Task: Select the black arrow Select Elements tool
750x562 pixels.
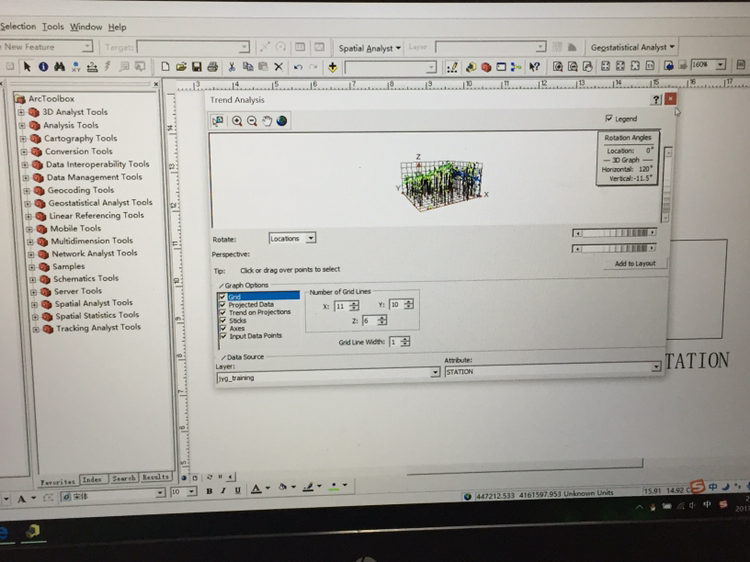Action: pos(27,66)
